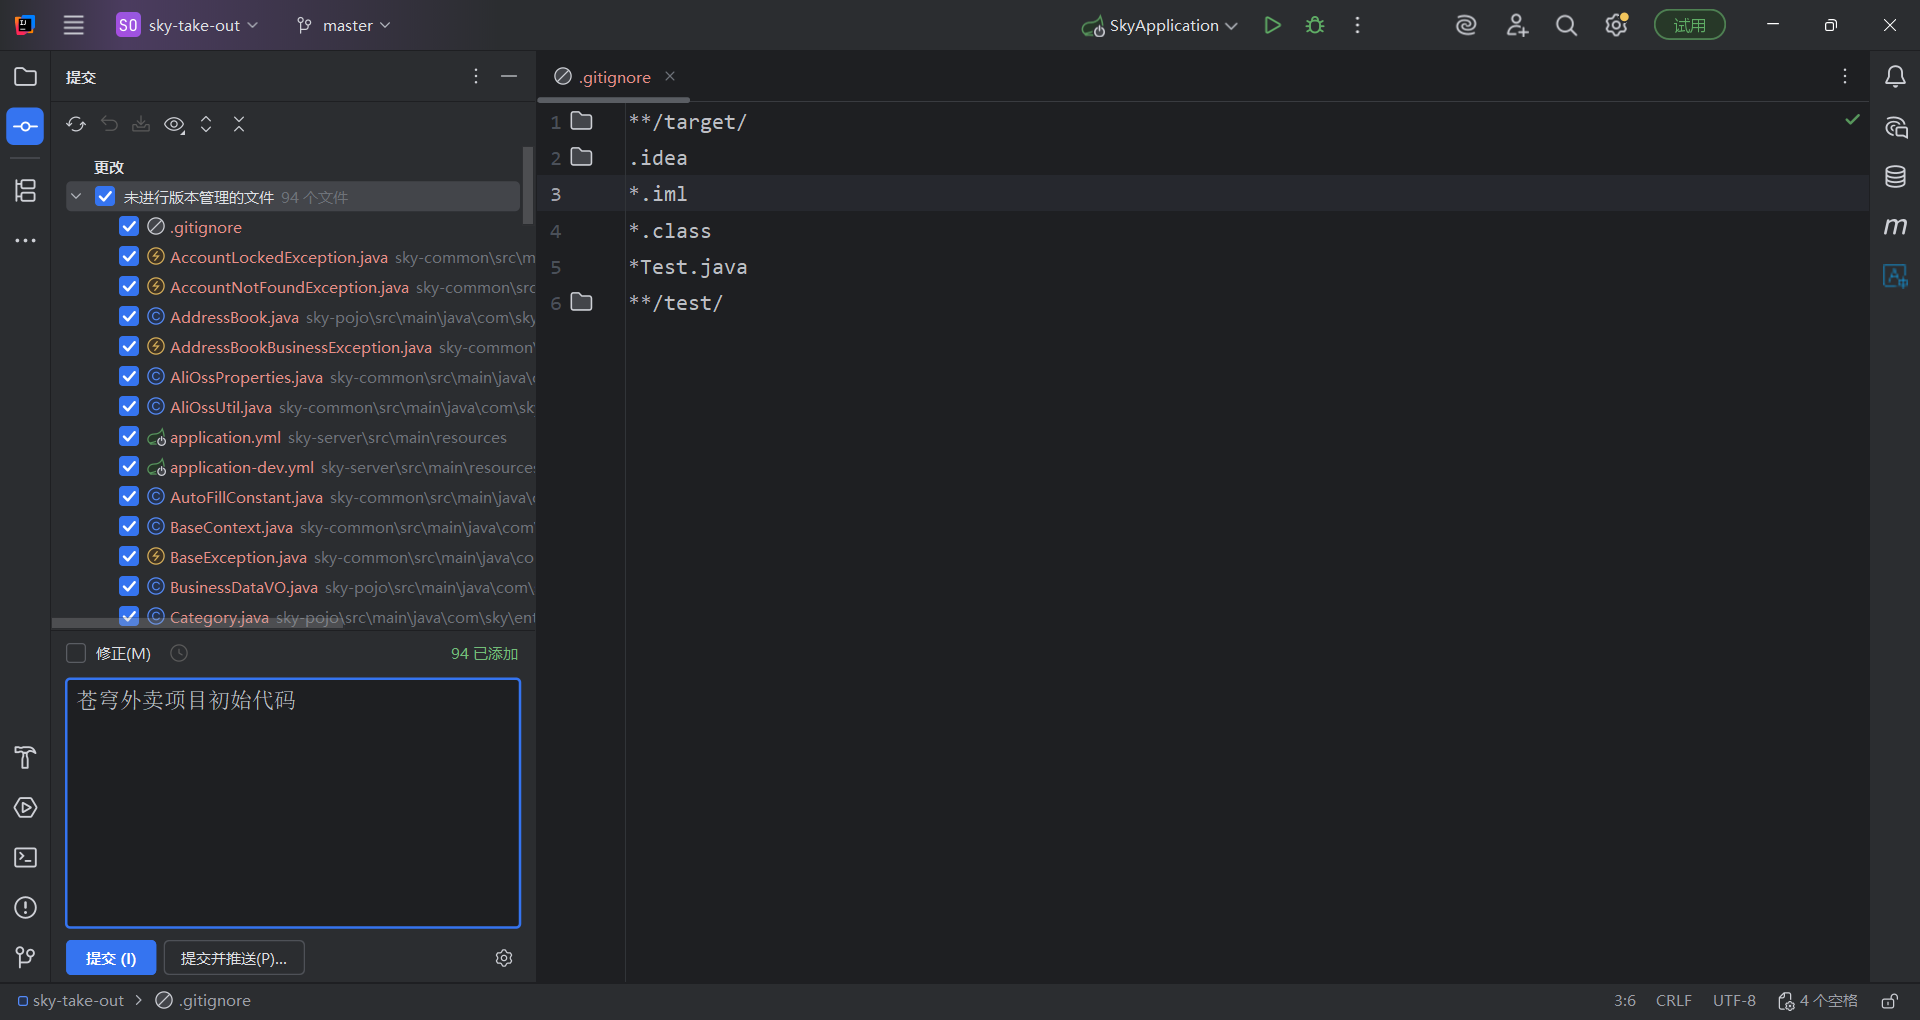Screen dimensions: 1920x1020
Task: Click the Commit and Push button
Action: pos(234,958)
